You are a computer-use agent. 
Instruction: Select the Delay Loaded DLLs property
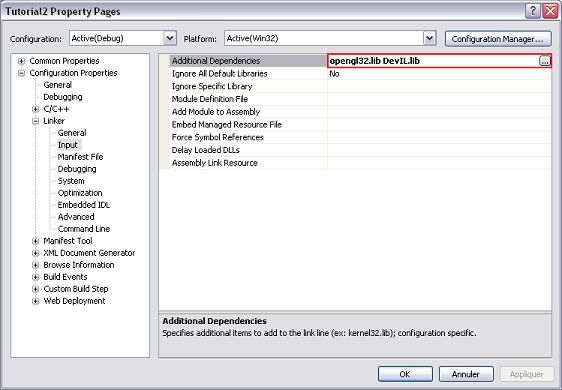click(205, 150)
